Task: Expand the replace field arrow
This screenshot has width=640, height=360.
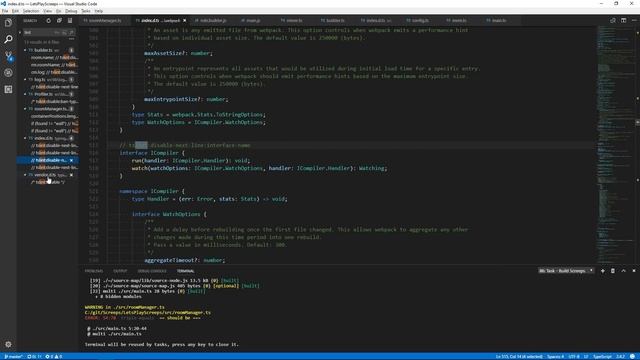Action: 20,32
